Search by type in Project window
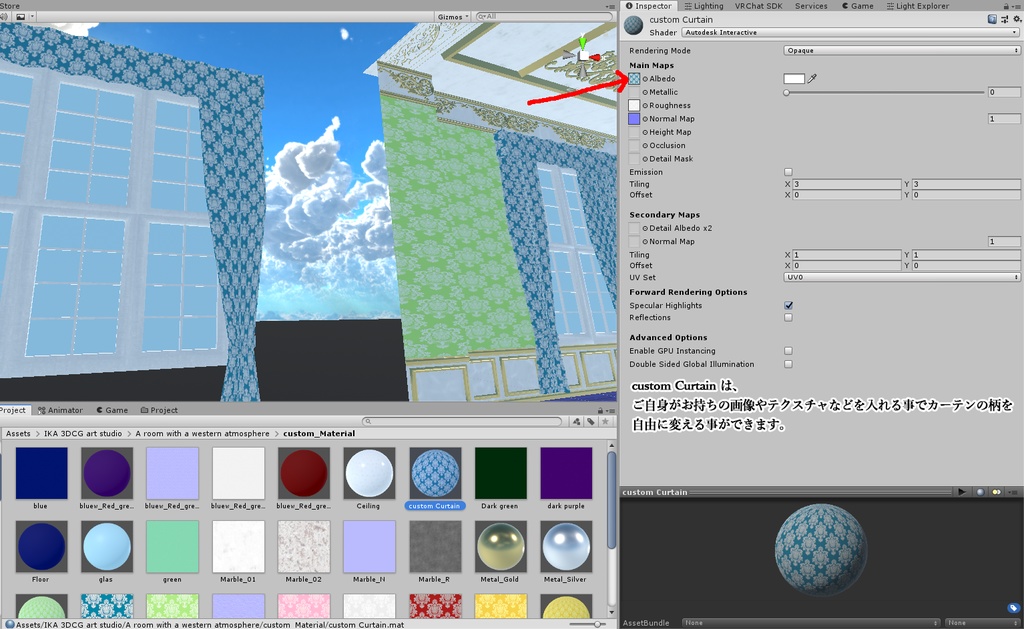 pos(576,422)
